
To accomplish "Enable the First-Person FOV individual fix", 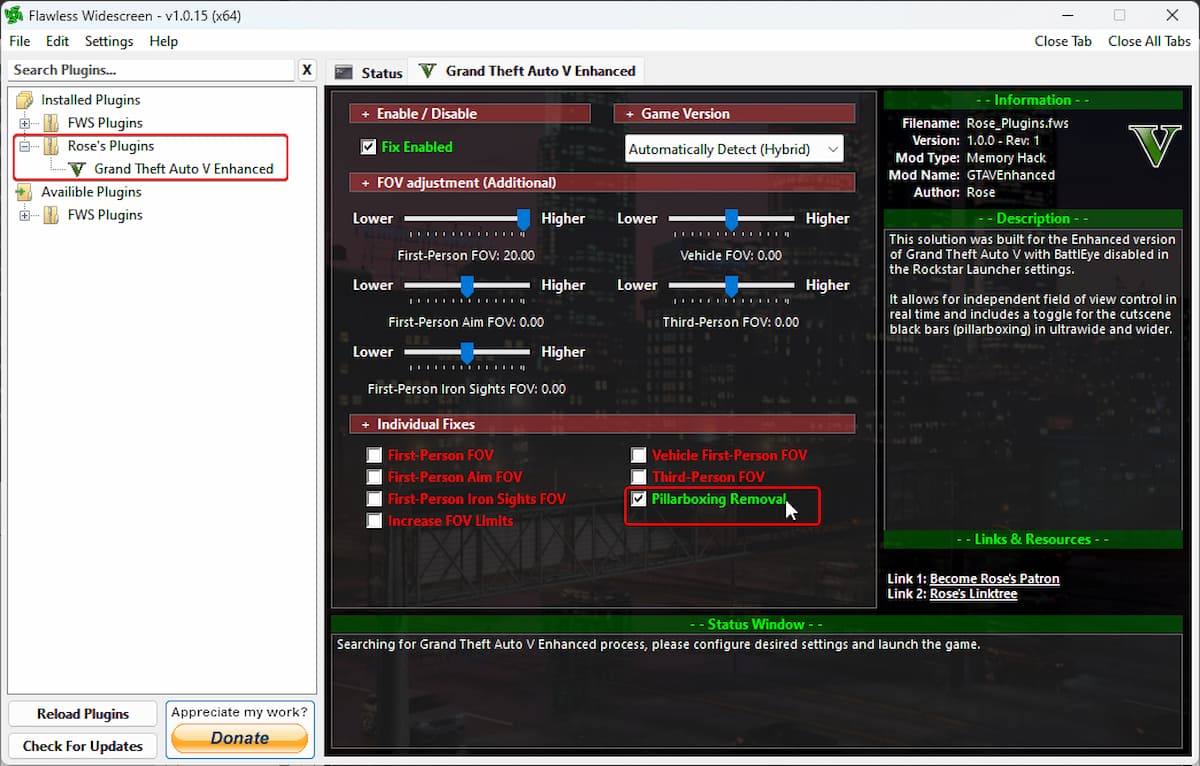I will [x=374, y=454].
